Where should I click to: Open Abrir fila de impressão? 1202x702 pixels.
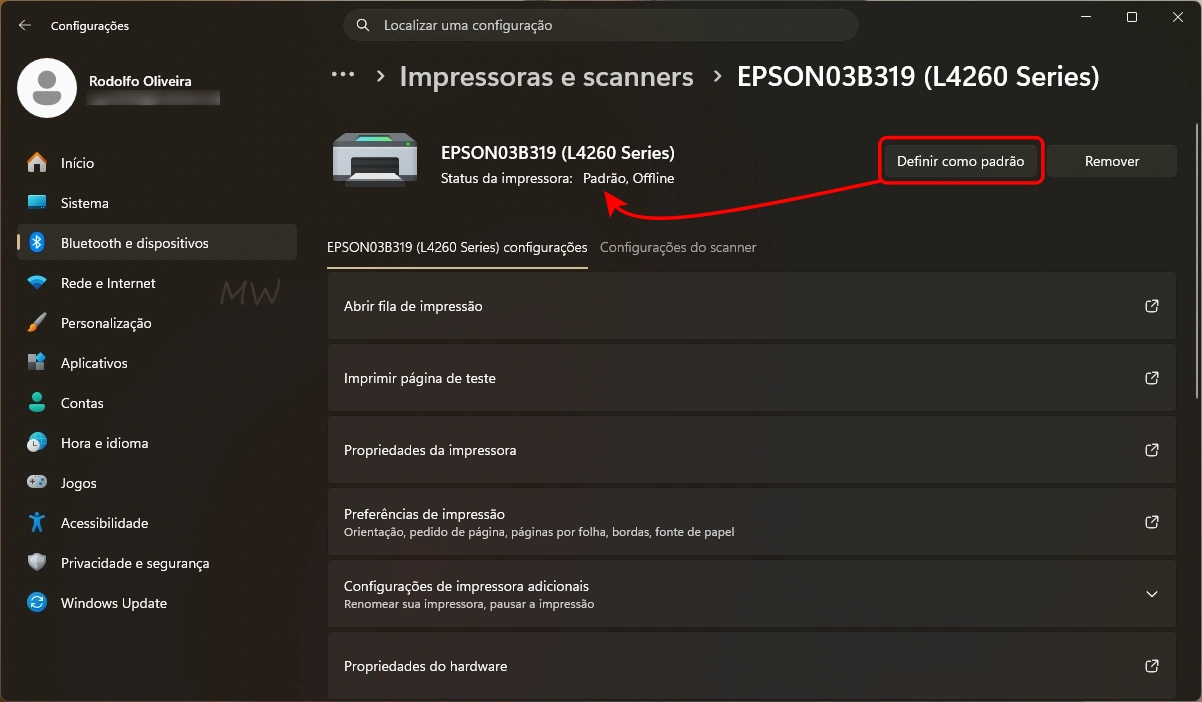[x=752, y=306]
